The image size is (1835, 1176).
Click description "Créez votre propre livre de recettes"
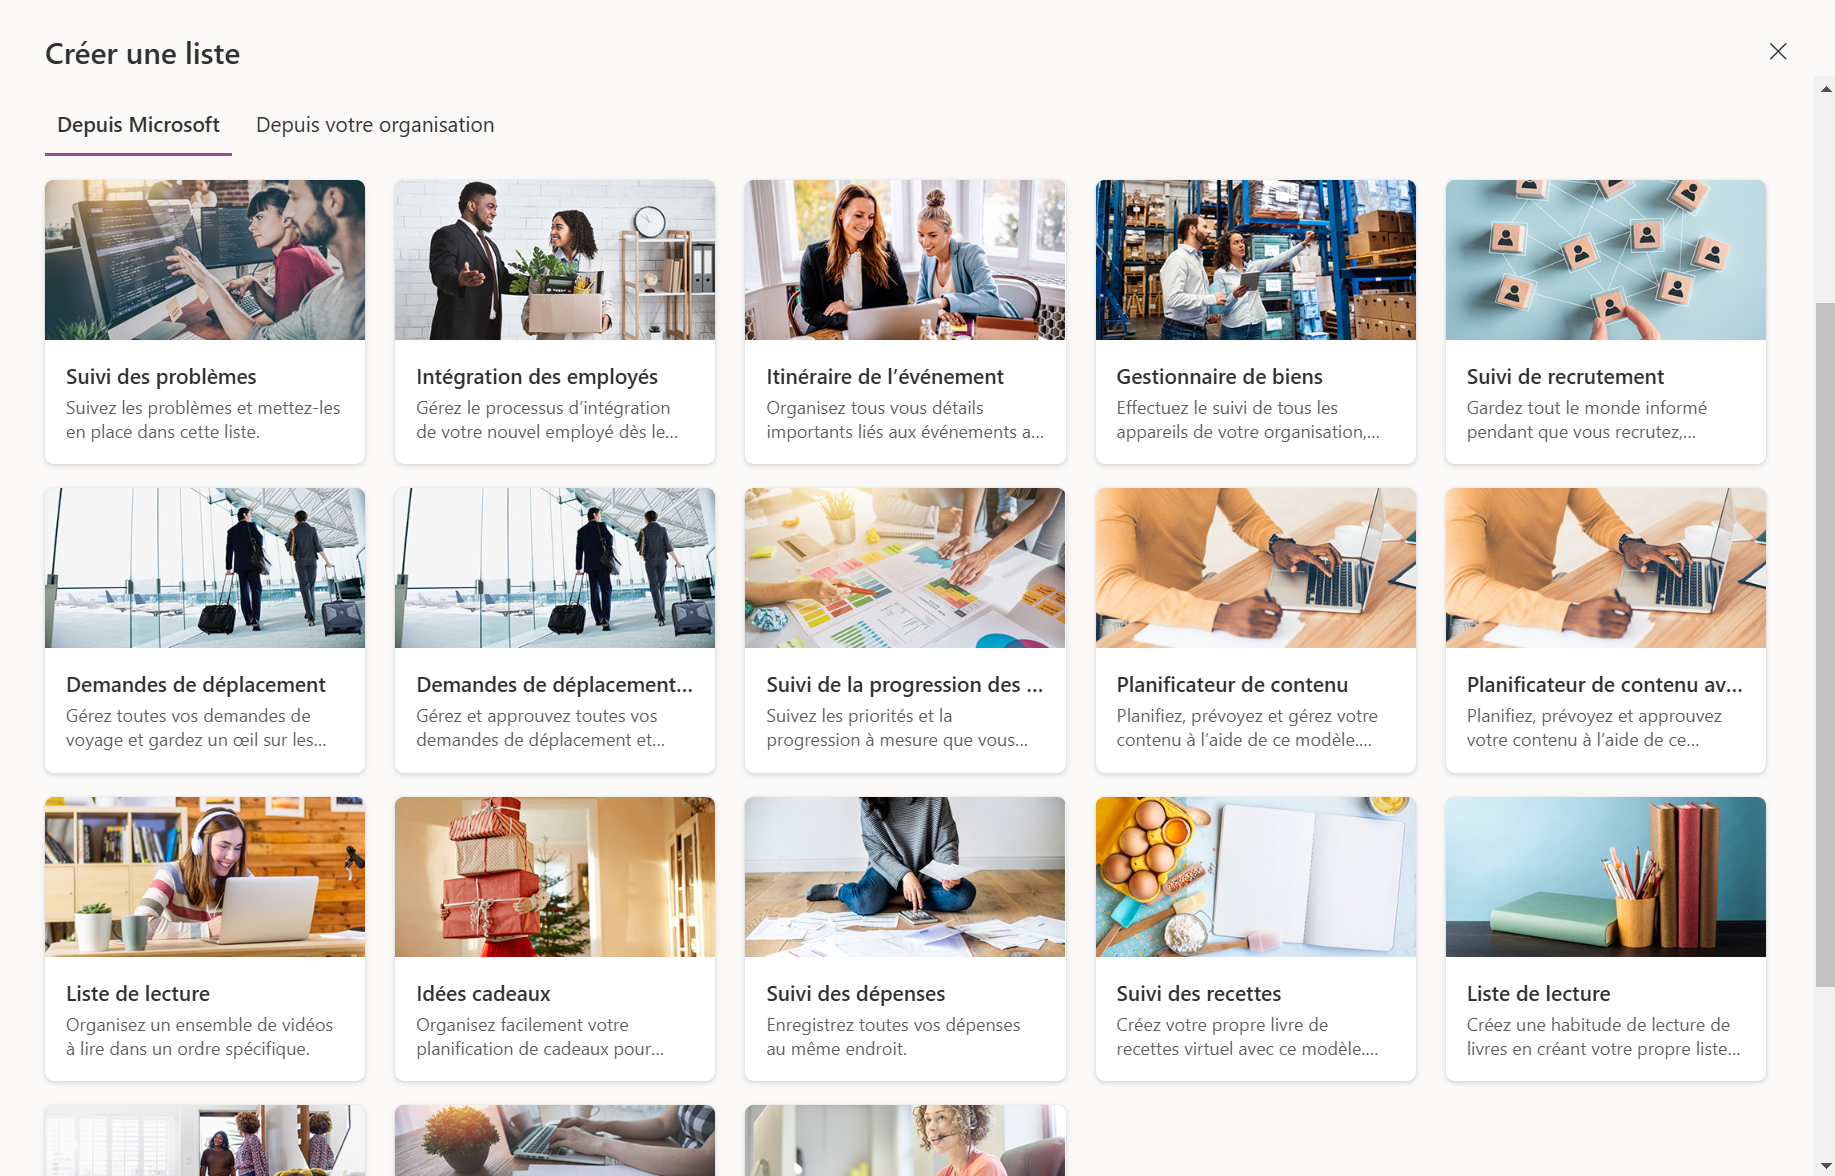1247,1037
